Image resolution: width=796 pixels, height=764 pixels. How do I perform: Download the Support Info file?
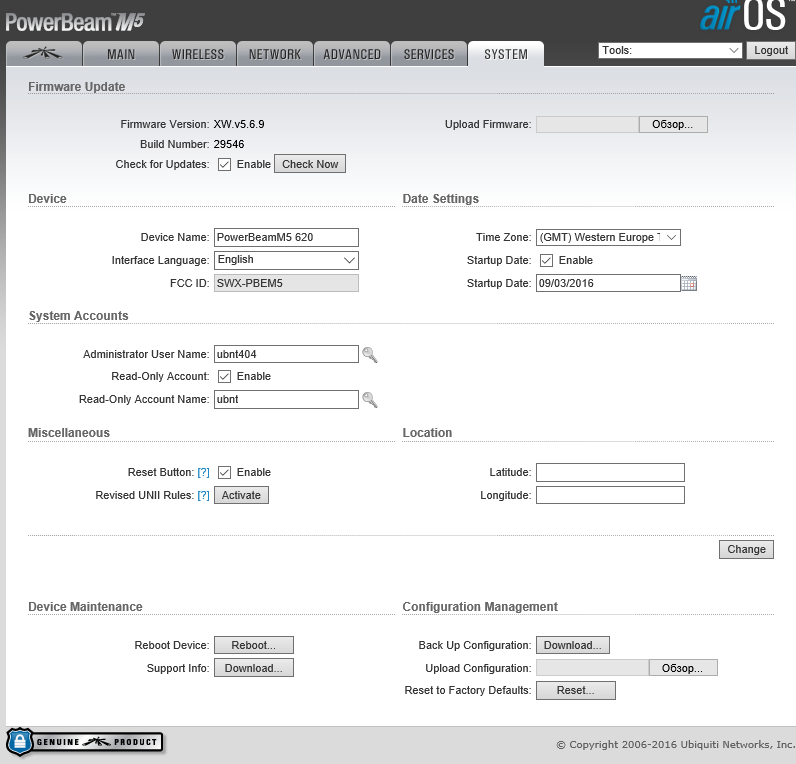[x=254, y=668]
